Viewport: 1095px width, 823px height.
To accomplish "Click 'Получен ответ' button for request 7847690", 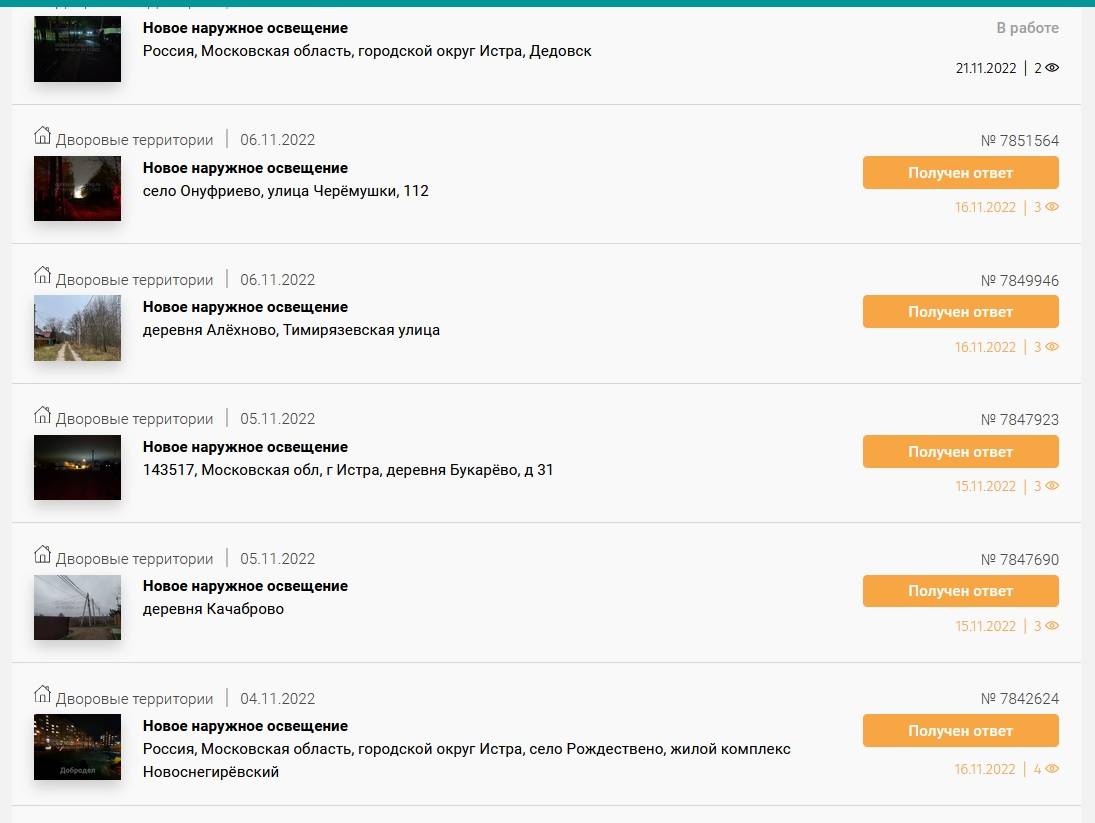I will [x=960, y=591].
